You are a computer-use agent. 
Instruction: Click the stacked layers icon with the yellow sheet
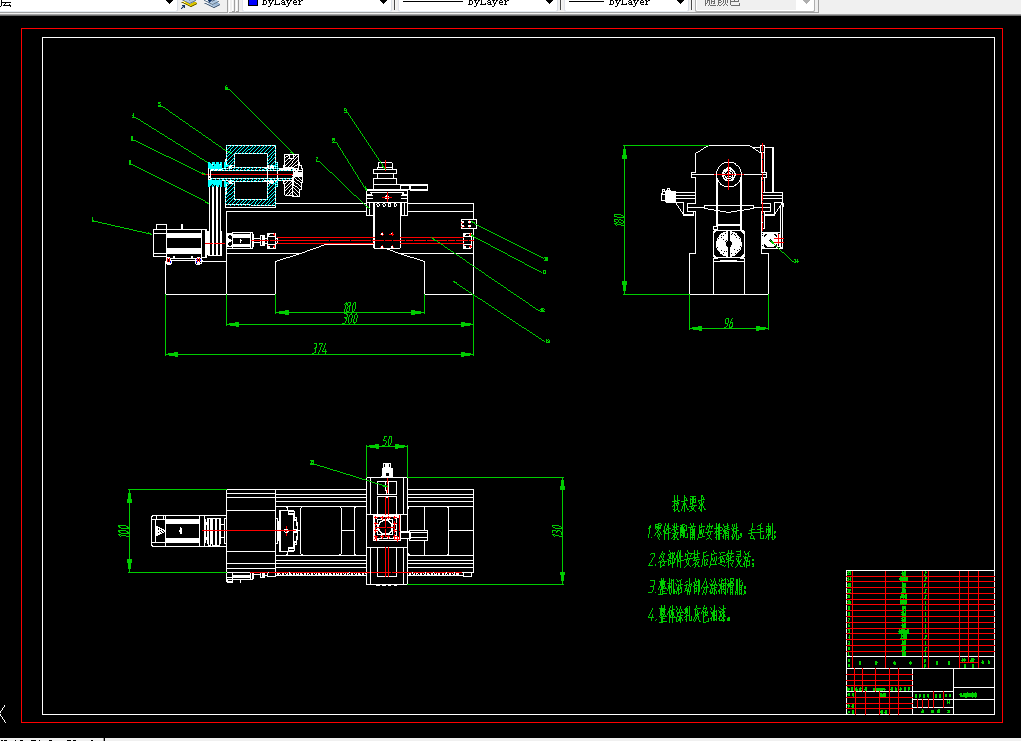189,4
